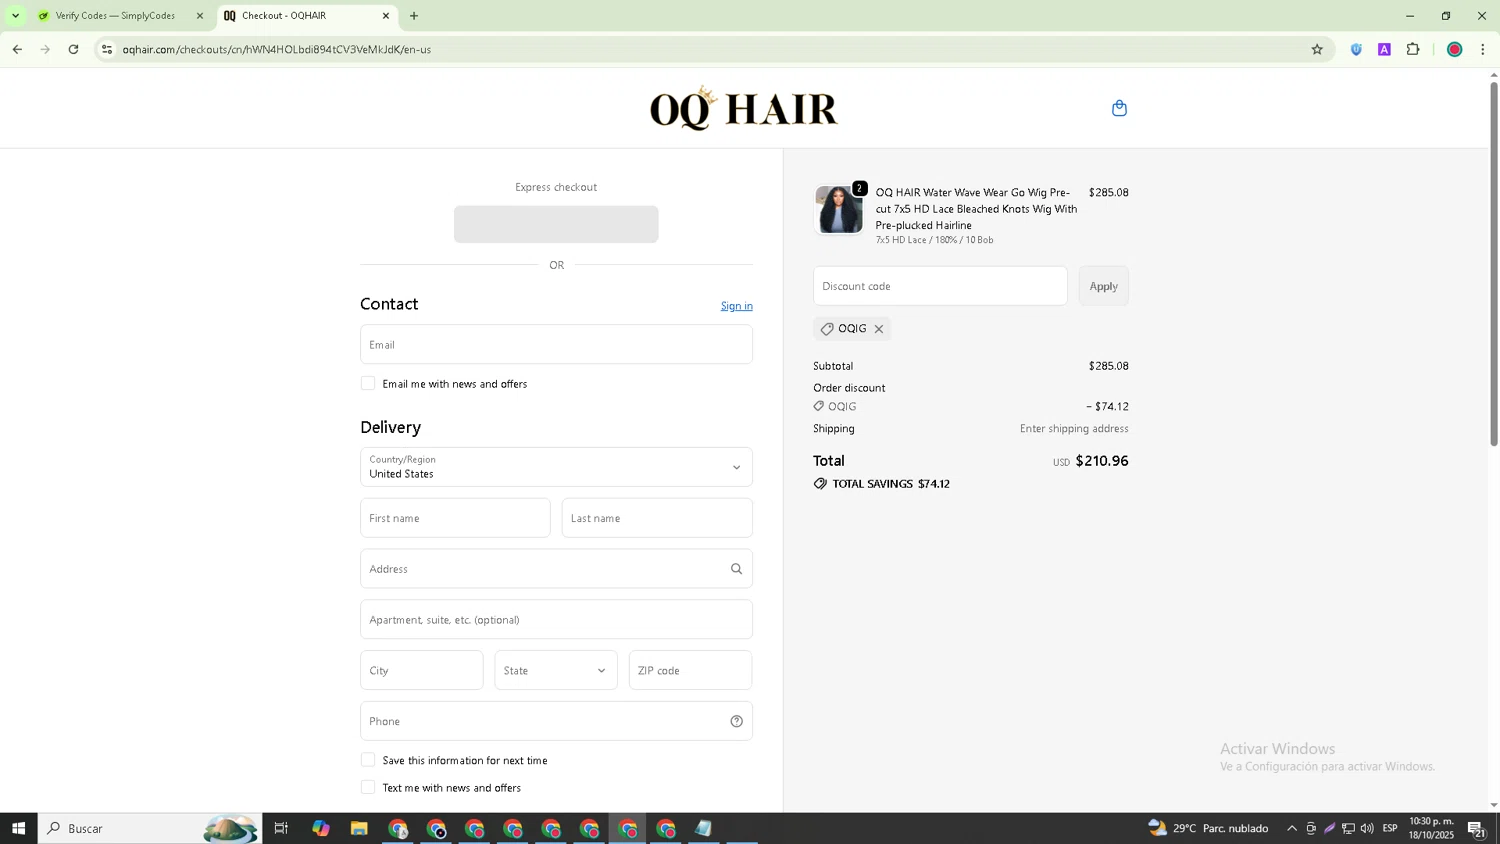Select the Checkout - OQHAIR tab
The height and width of the screenshot is (844, 1500).
[x=306, y=16]
